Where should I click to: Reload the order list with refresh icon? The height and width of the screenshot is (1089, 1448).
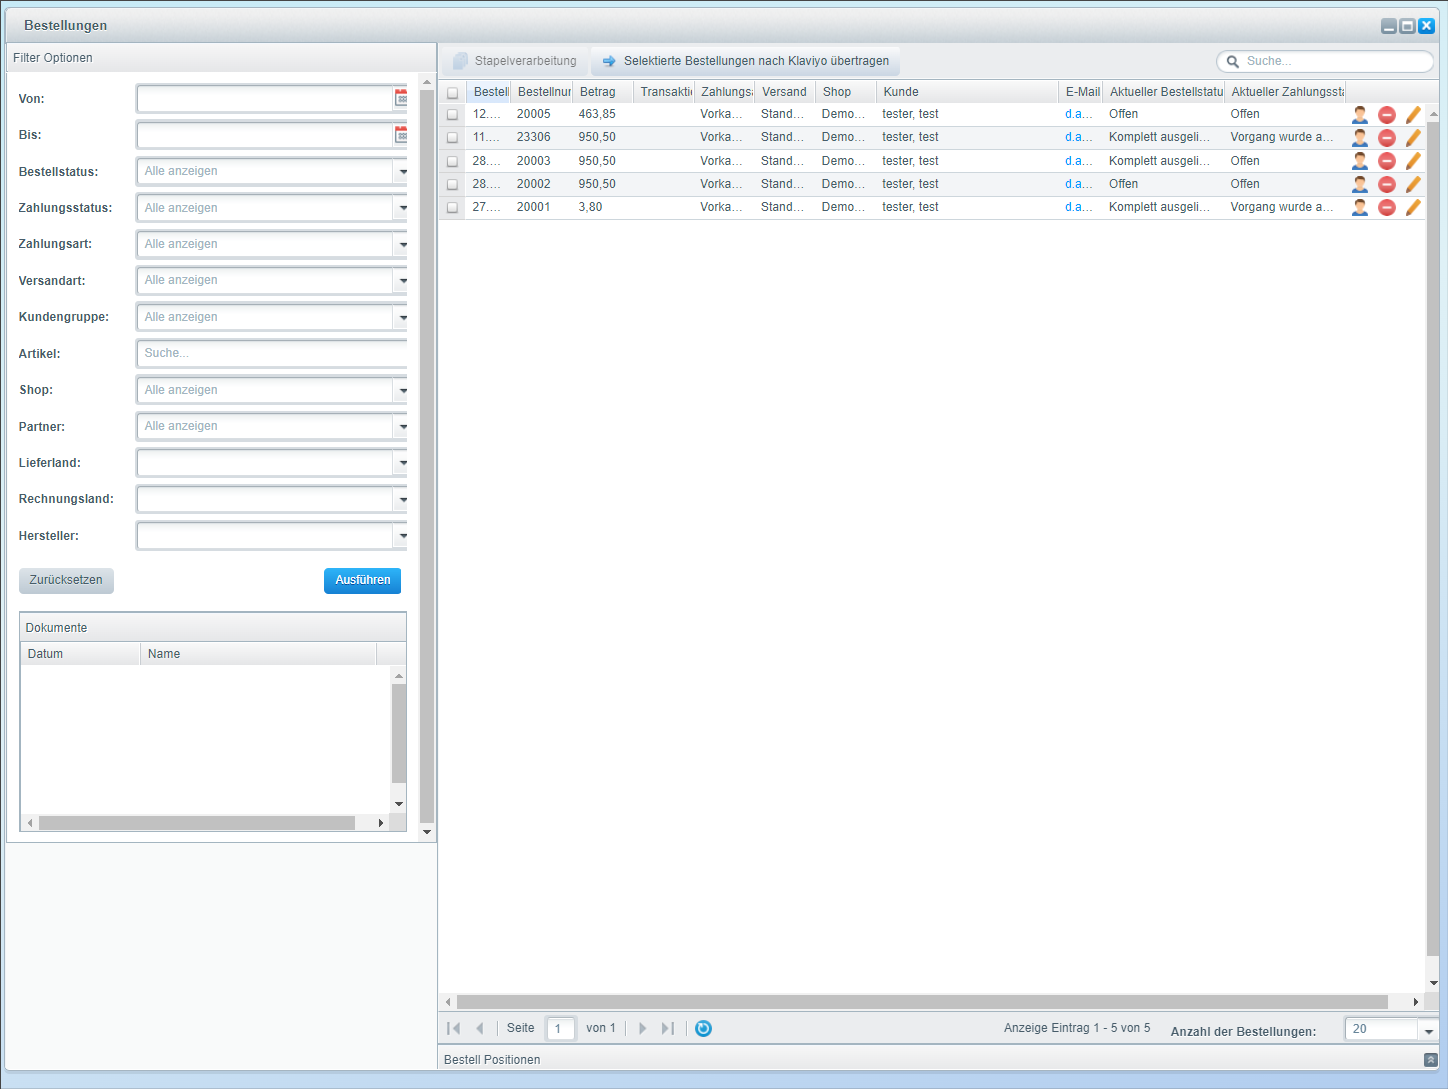[x=703, y=1028]
